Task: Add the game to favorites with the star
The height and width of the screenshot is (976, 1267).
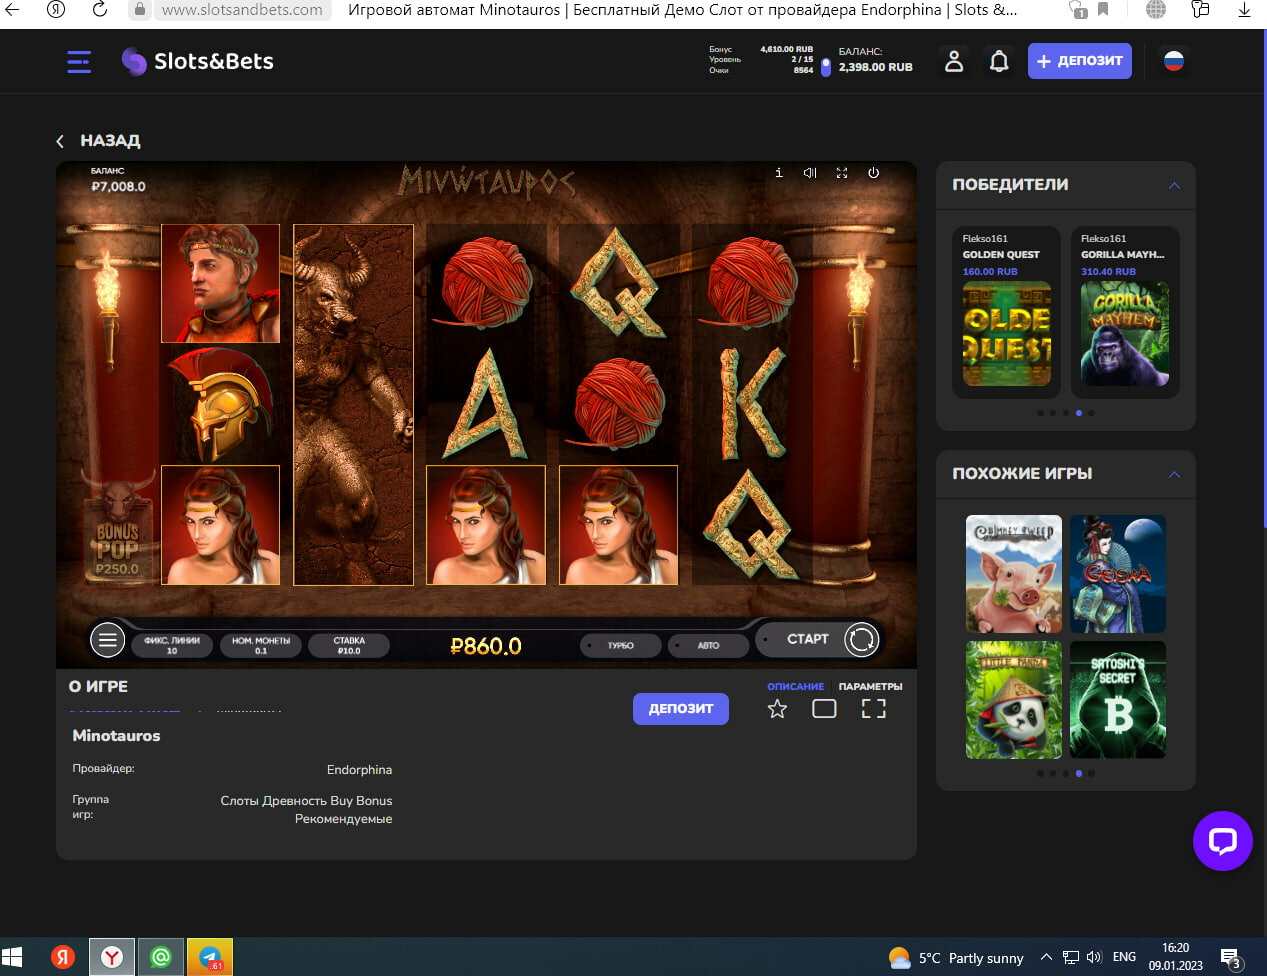Action: (777, 709)
